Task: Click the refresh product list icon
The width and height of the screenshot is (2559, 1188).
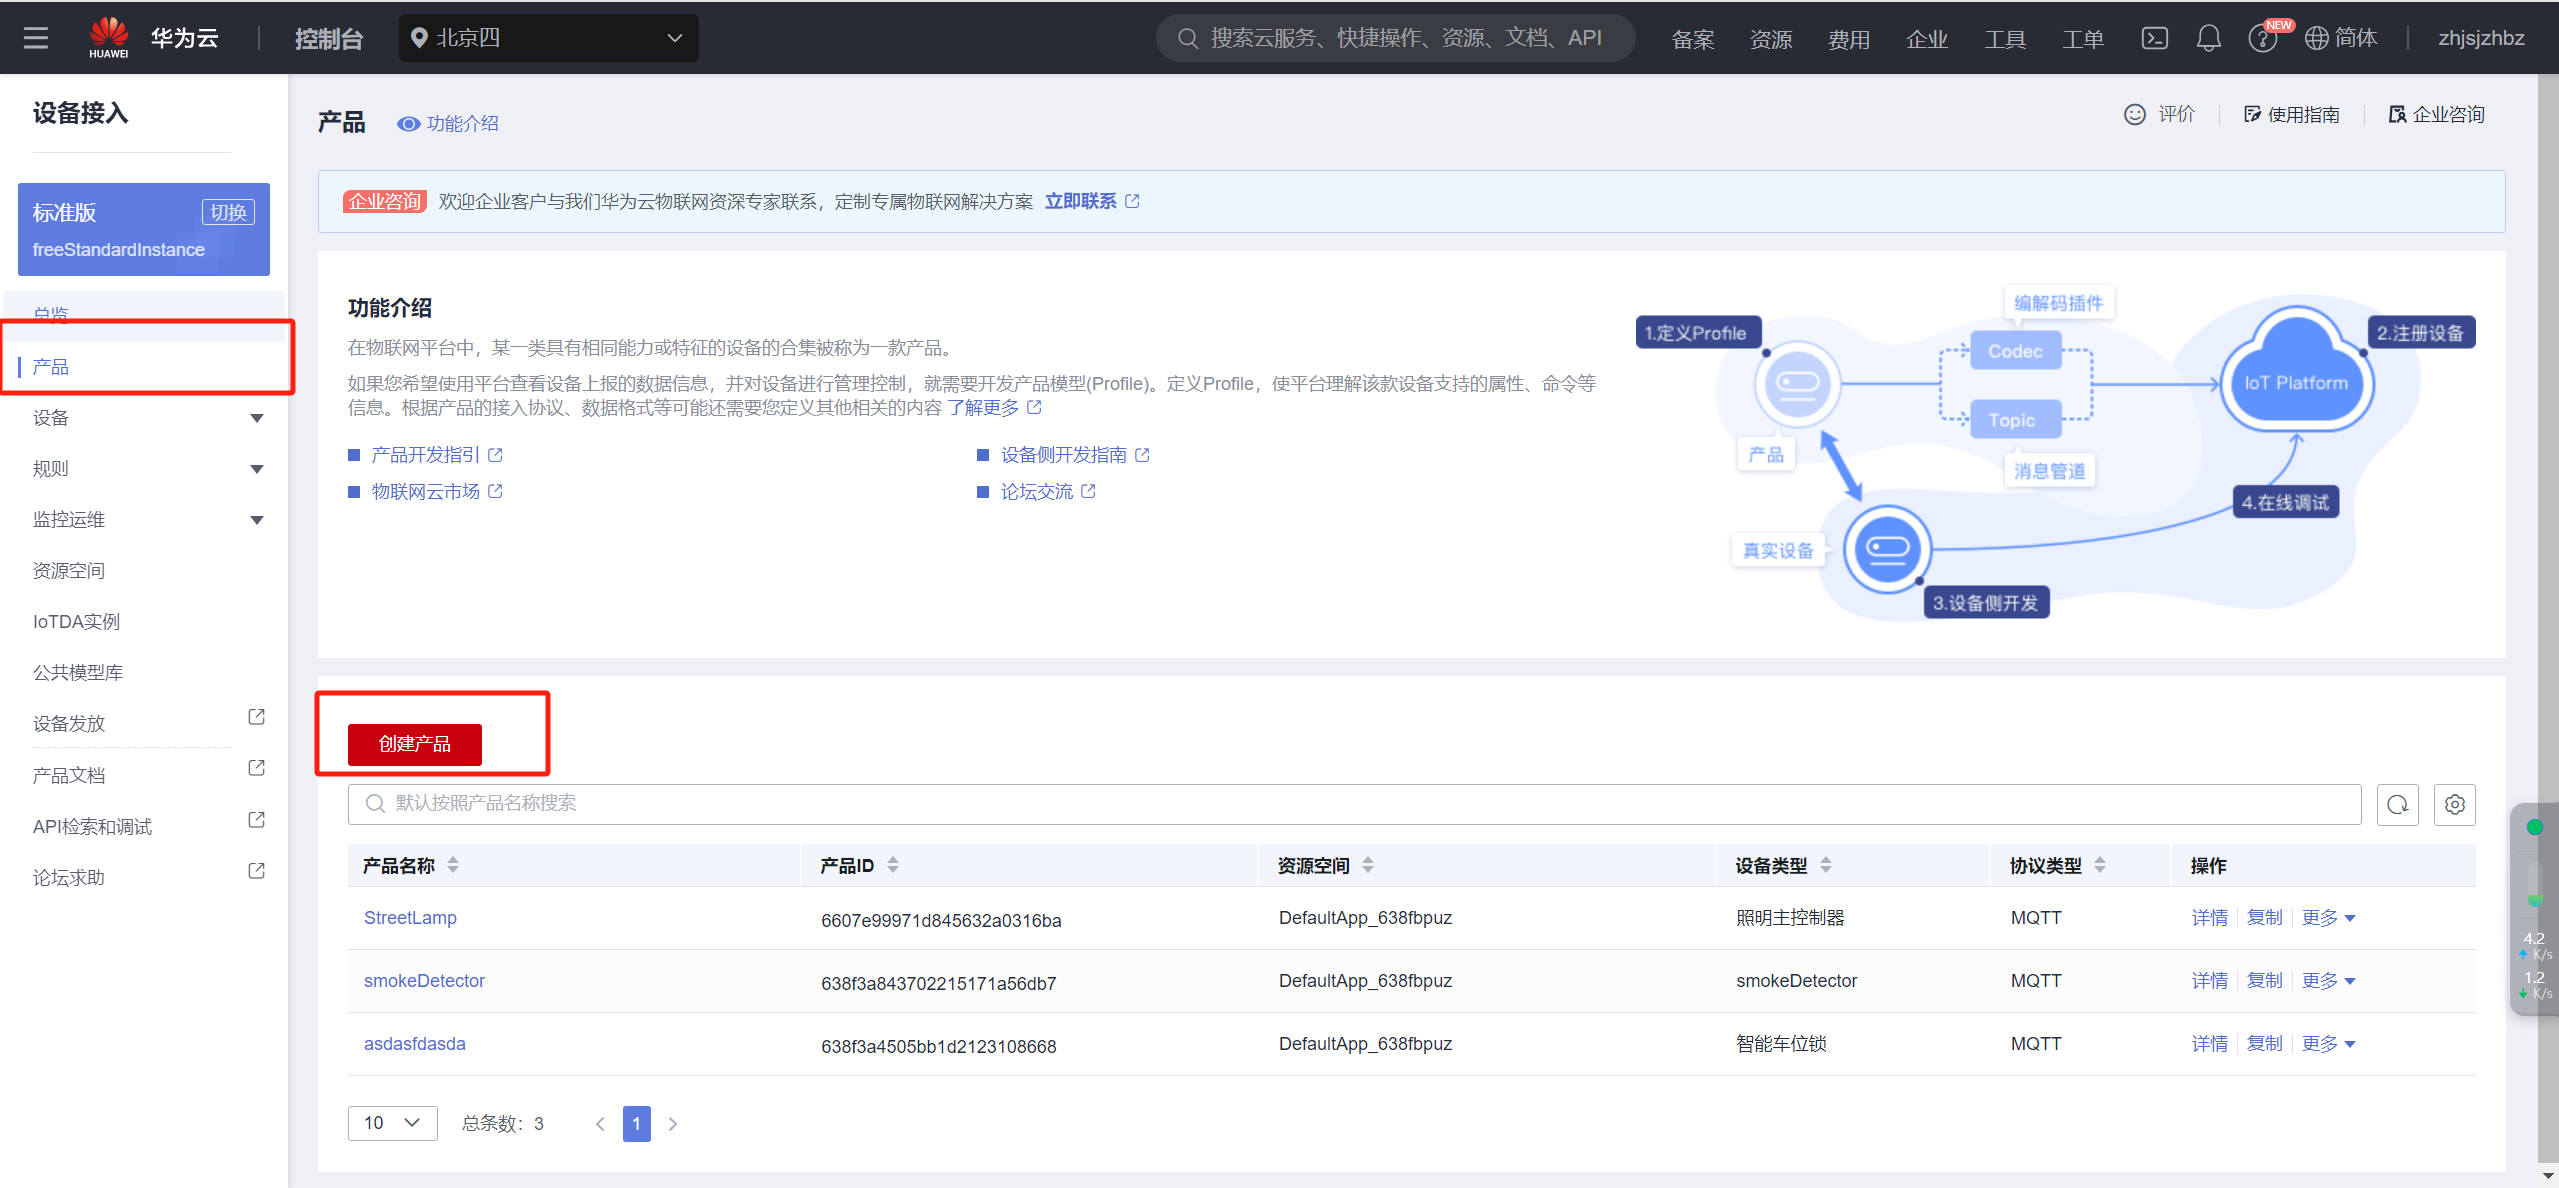Action: (2397, 804)
